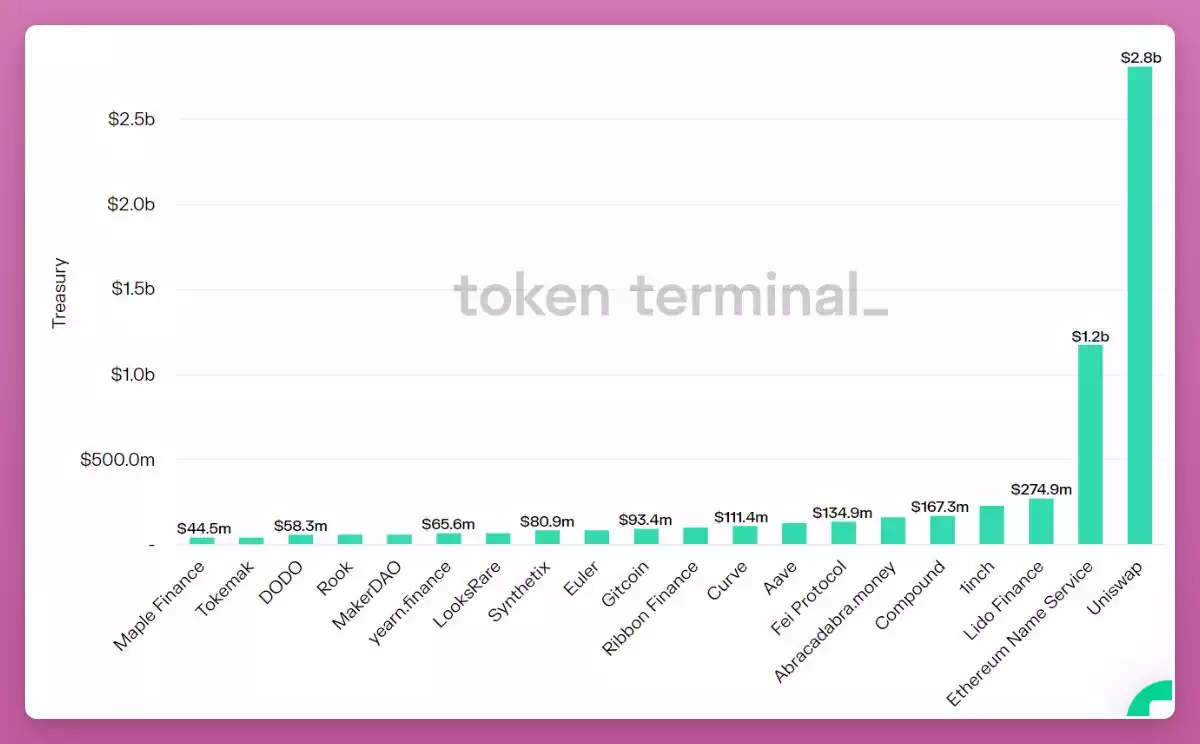Click the Fei Protocol bar
The image size is (1200, 744).
click(x=843, y=533)
